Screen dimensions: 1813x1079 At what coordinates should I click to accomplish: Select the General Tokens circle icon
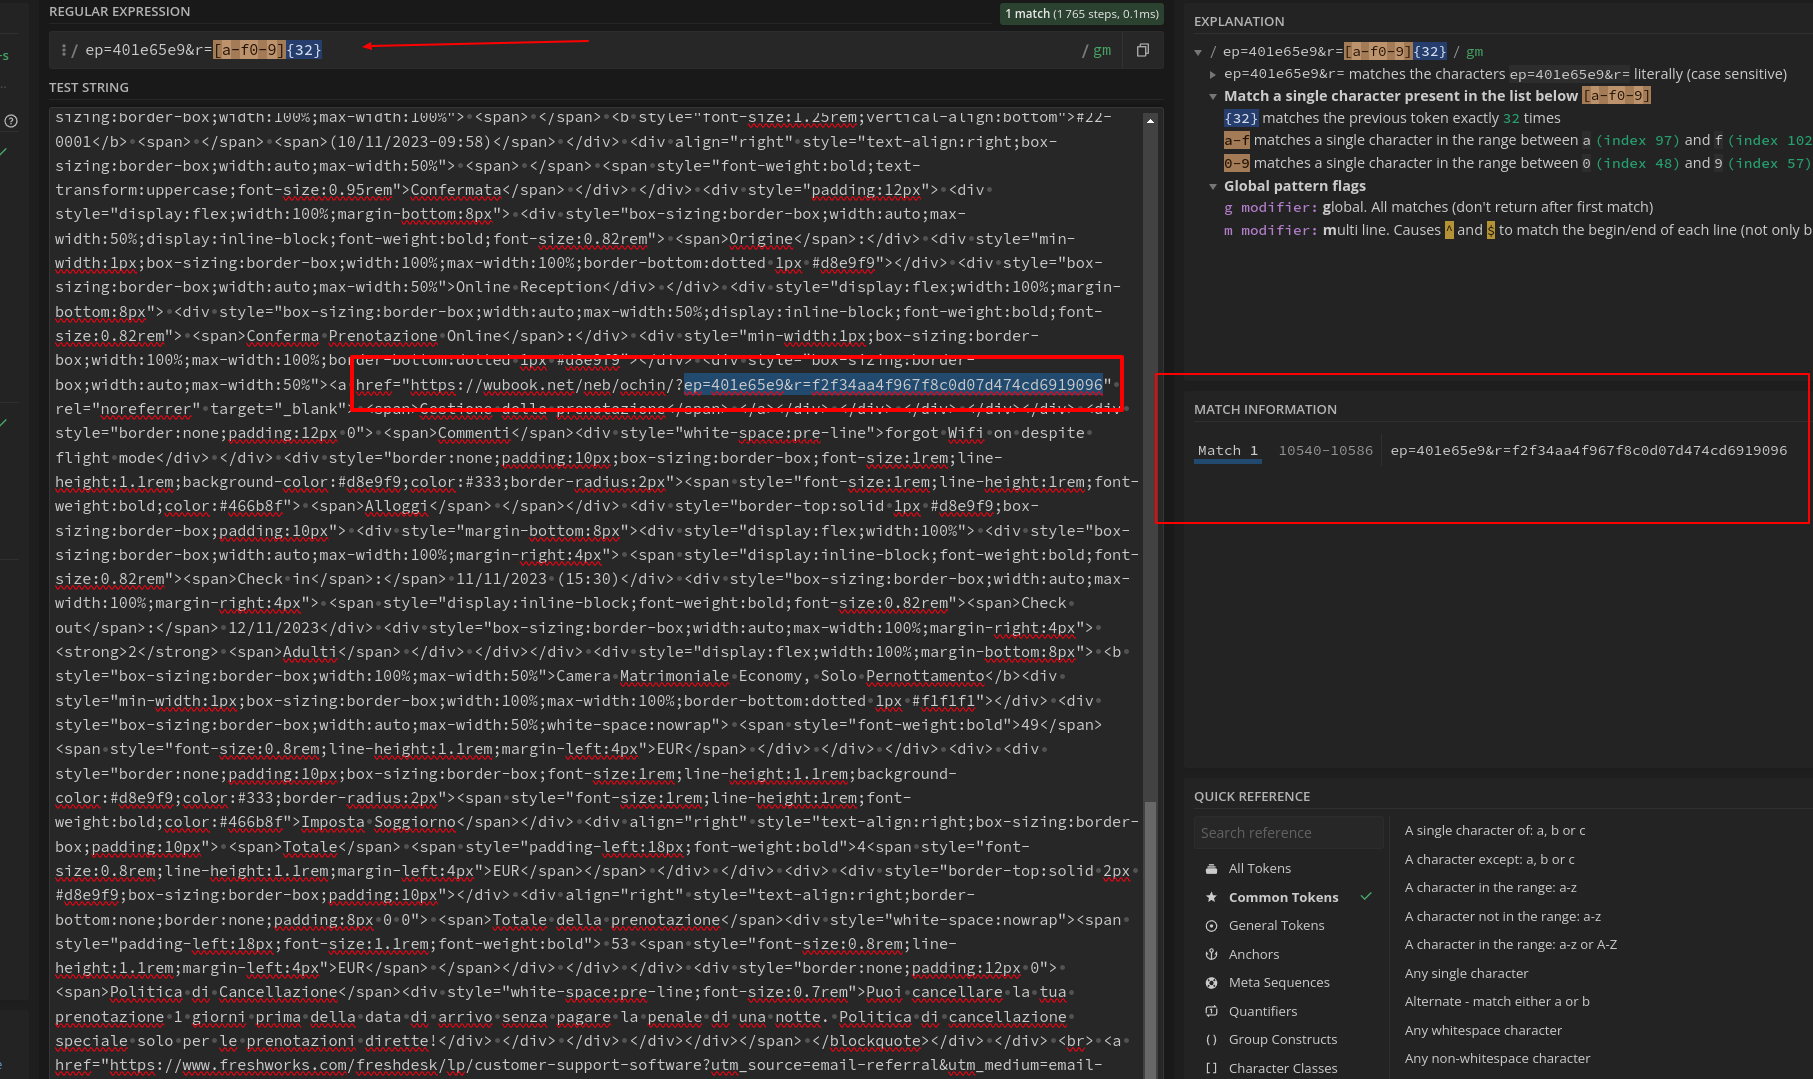click(1211, 926)
